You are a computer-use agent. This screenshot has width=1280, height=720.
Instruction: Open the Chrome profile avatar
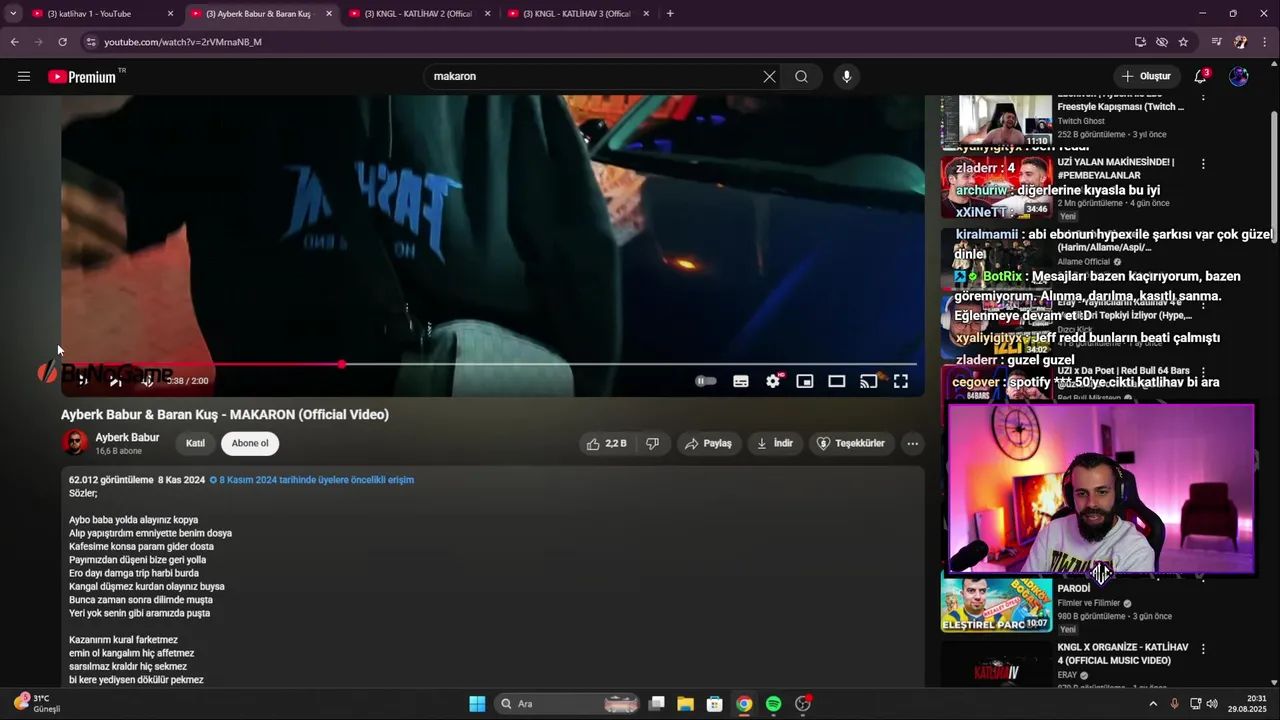1241,42
